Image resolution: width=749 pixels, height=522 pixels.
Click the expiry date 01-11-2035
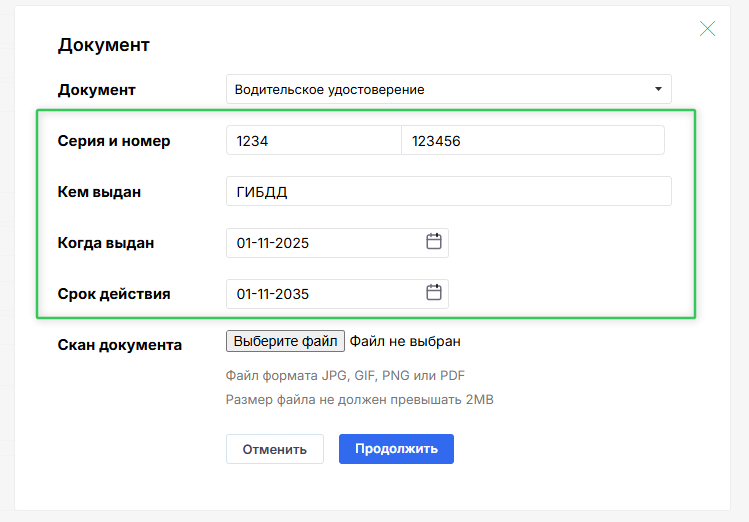pyautogui.click(x=273, y=294)
